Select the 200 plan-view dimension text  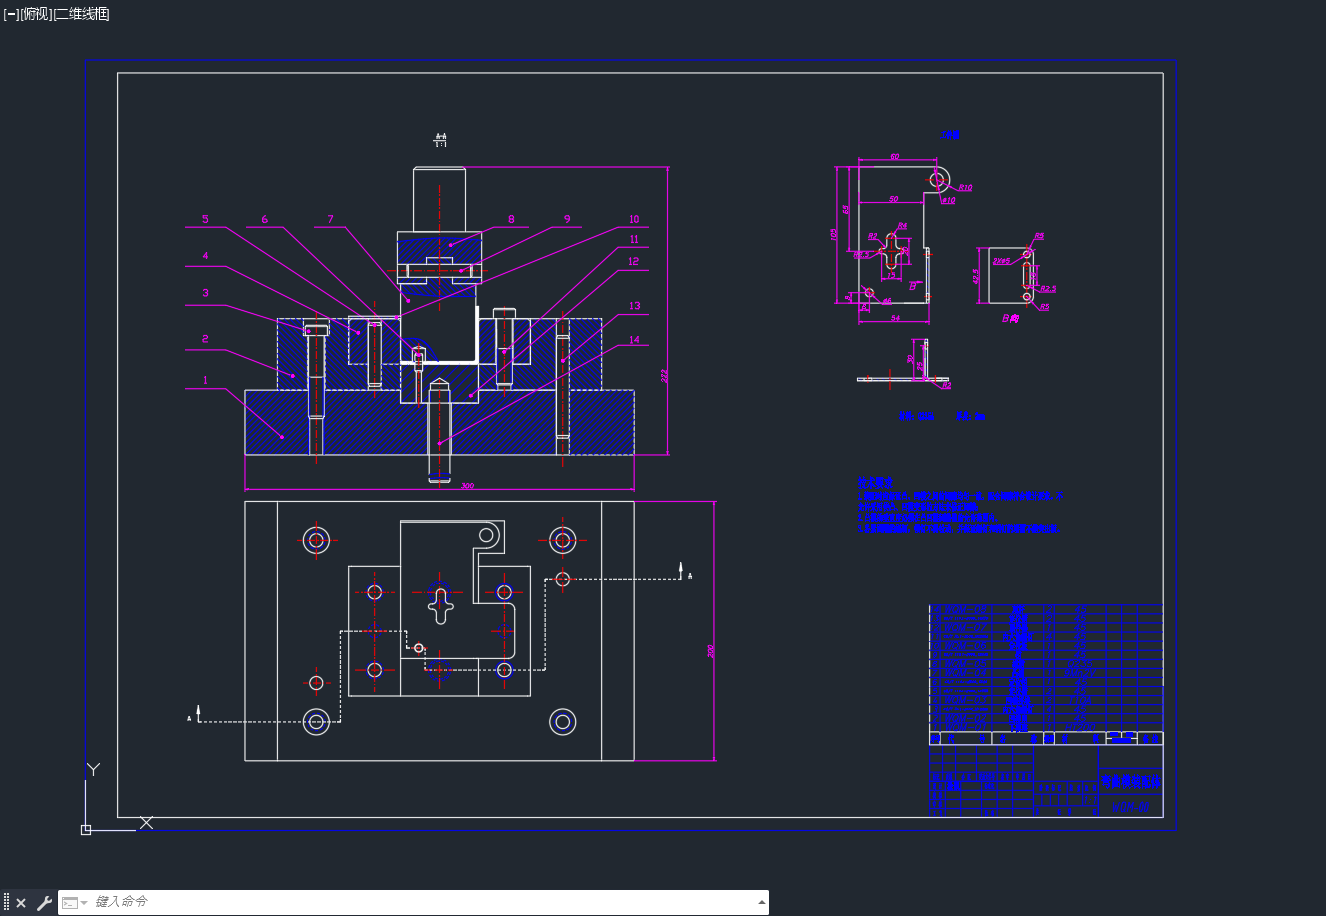pyautogui.click(x=711, y=650)
